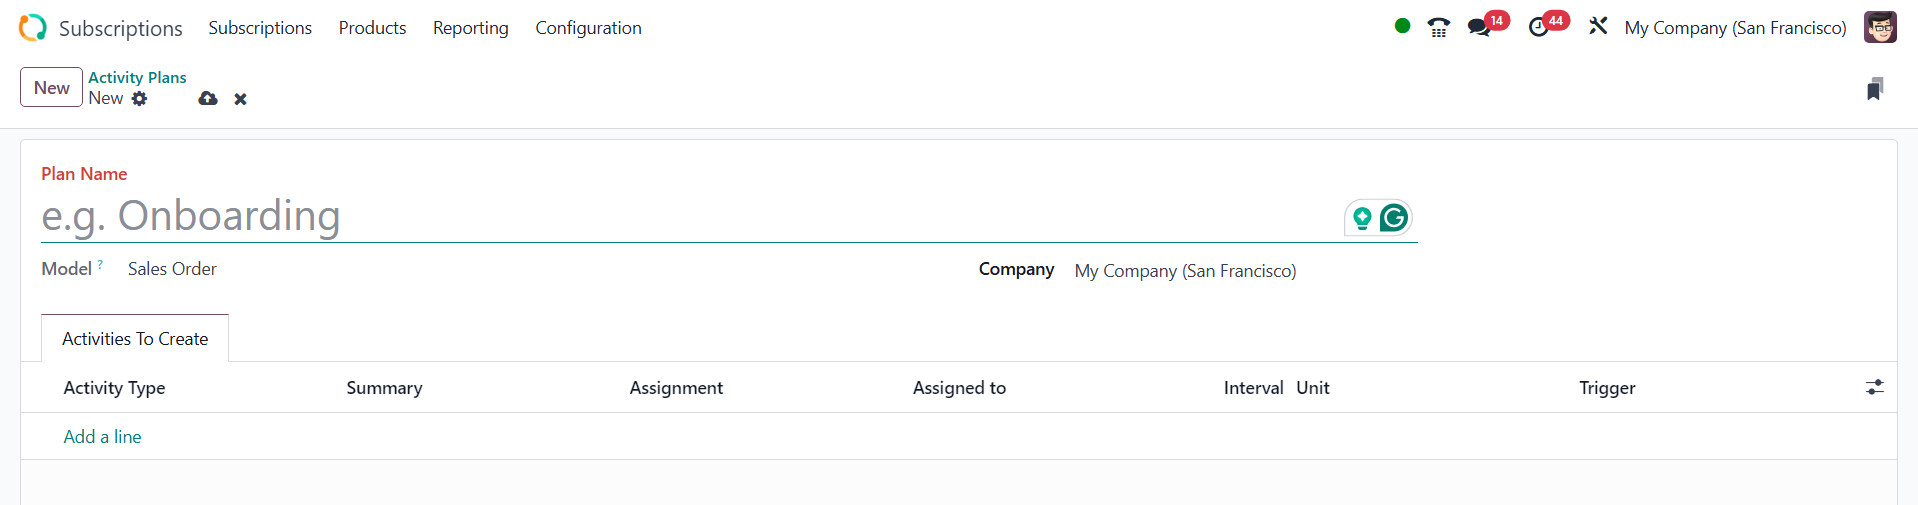Toggle optional columns adjust icon

click(1875, 387)
